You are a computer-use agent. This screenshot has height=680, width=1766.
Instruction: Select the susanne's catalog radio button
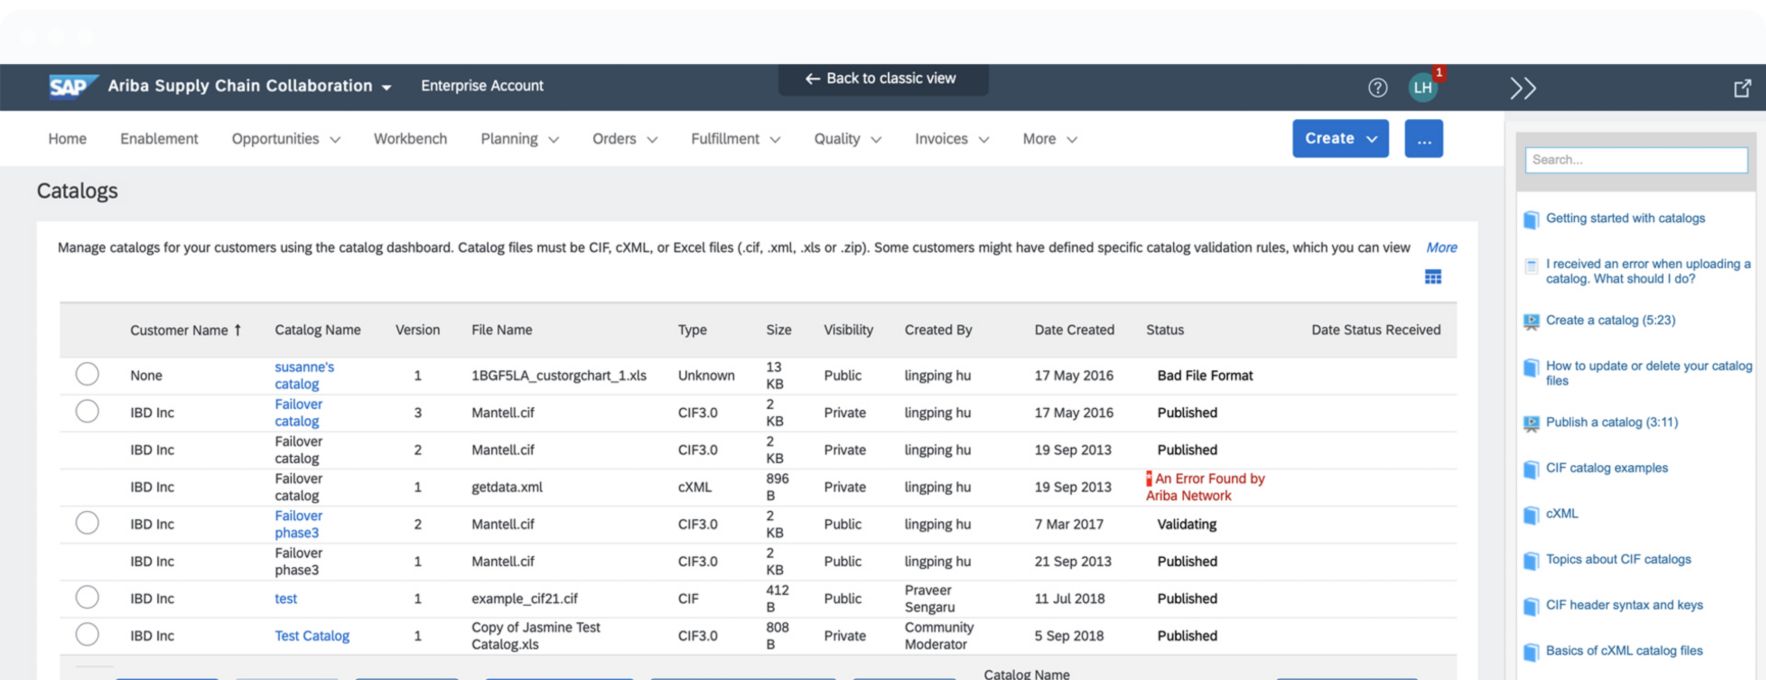point(87,374)
